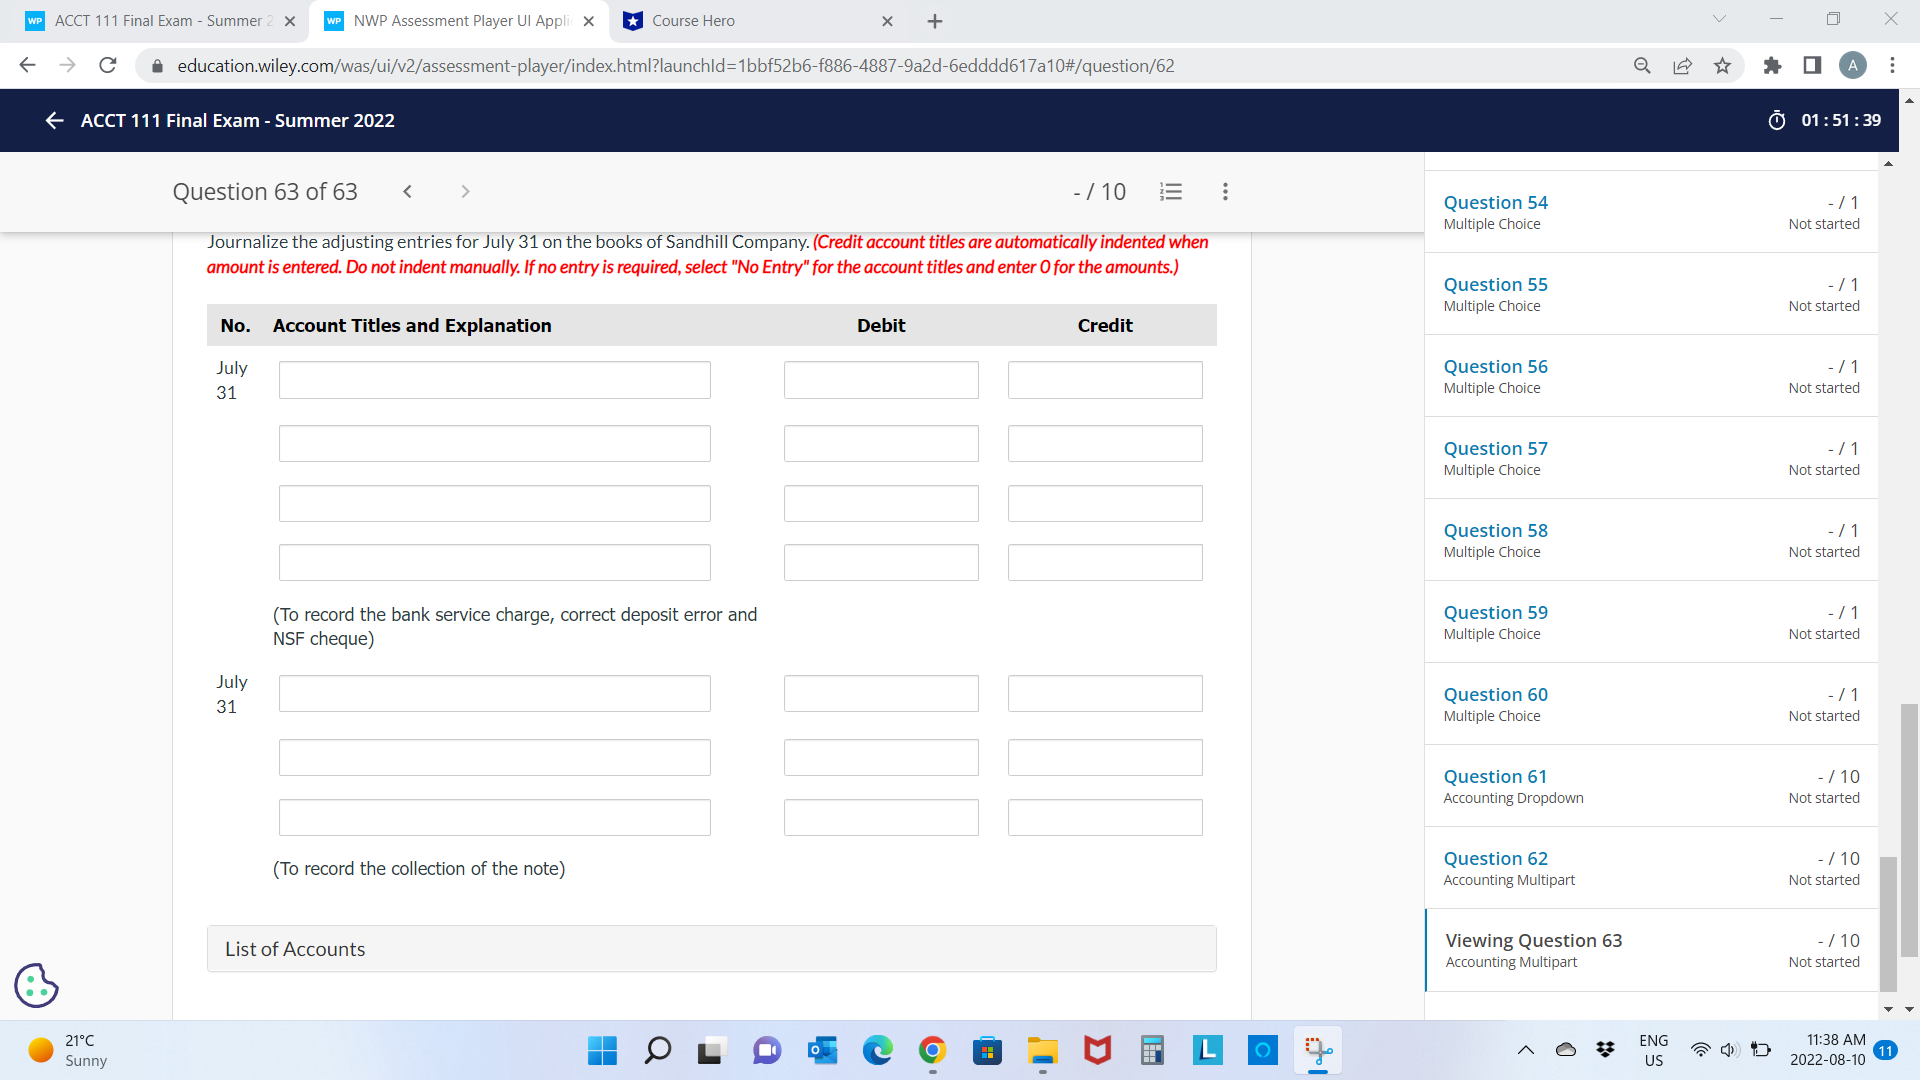Open Question 61 Accounting Dropdown

click(1495, 777)
